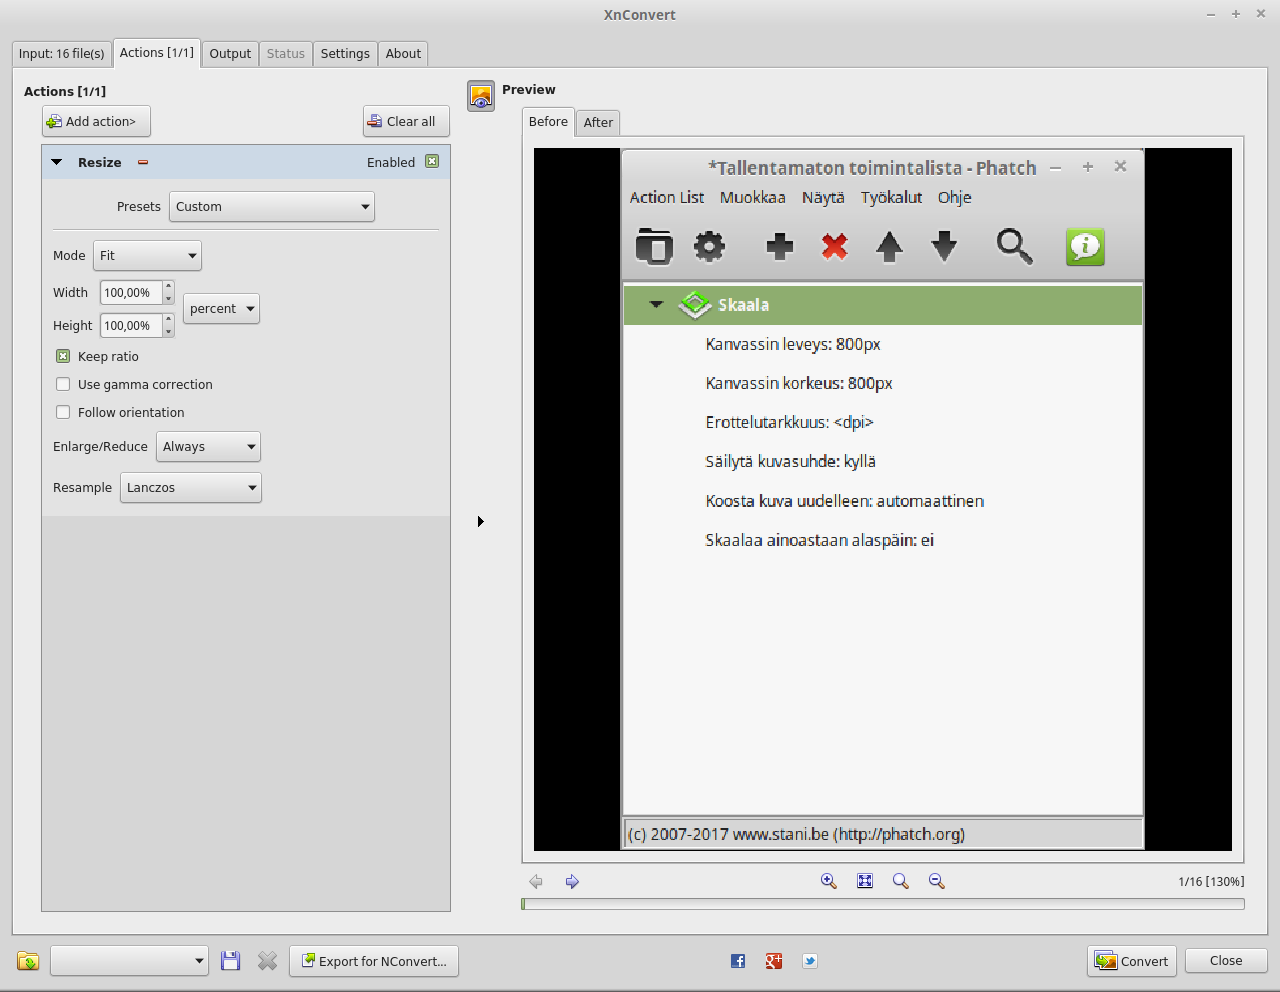
Task: Open the Resample dropdown showing Lanczos
Action: 191,488
